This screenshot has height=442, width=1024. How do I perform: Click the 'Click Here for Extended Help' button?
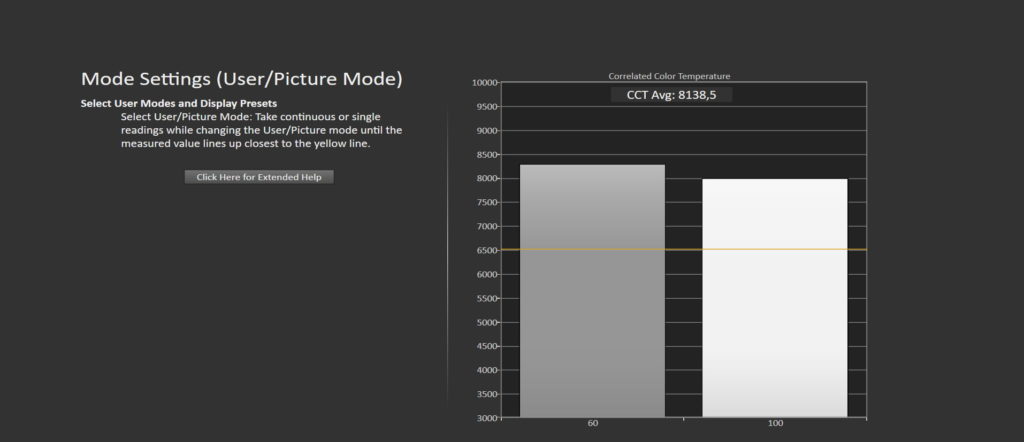point(258,177)
